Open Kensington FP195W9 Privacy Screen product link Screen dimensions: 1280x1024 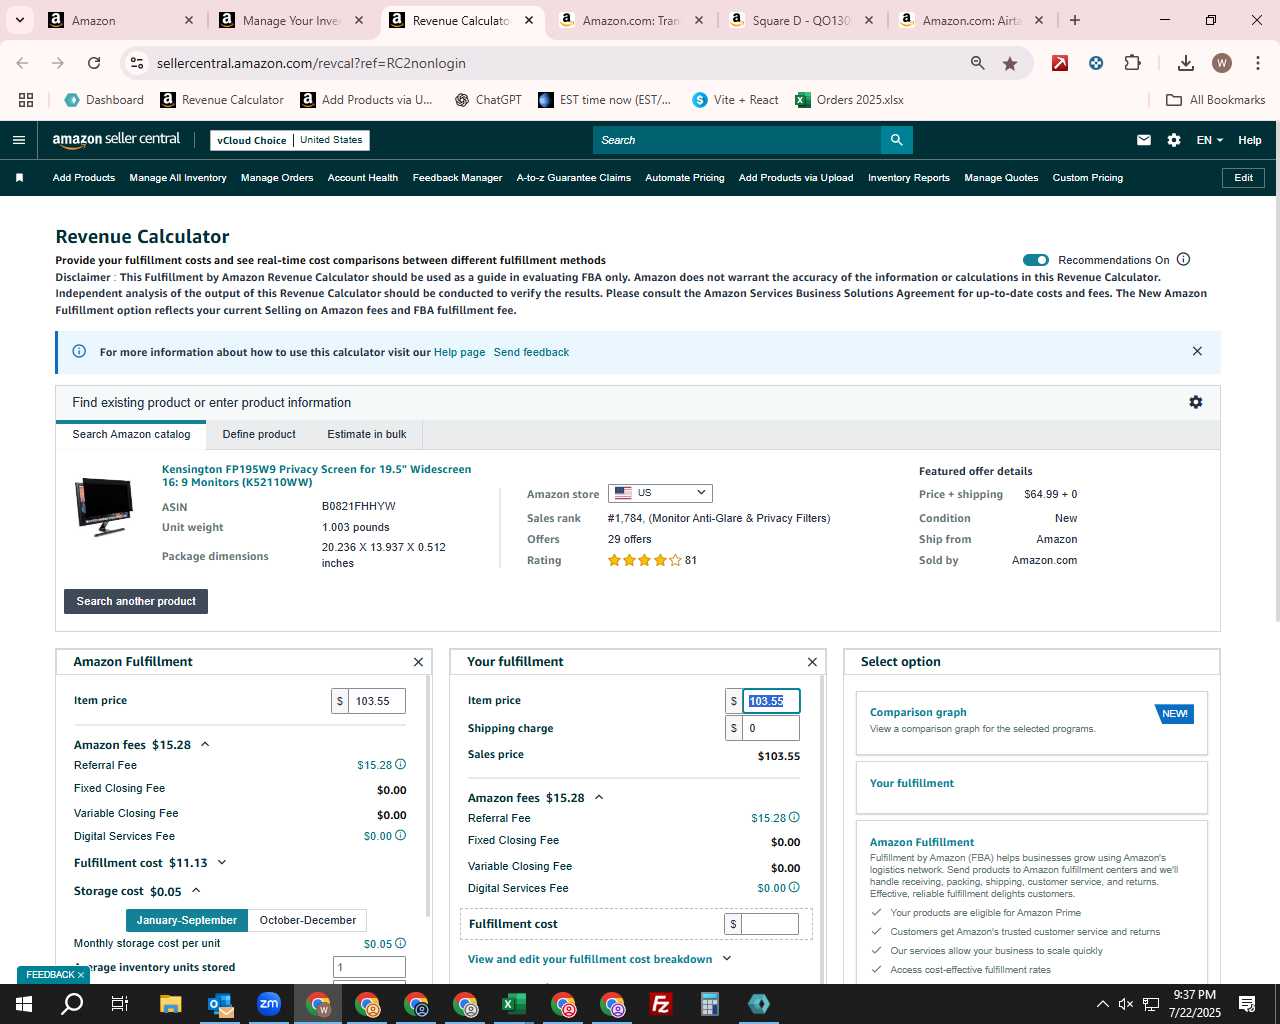click(316, 475)
